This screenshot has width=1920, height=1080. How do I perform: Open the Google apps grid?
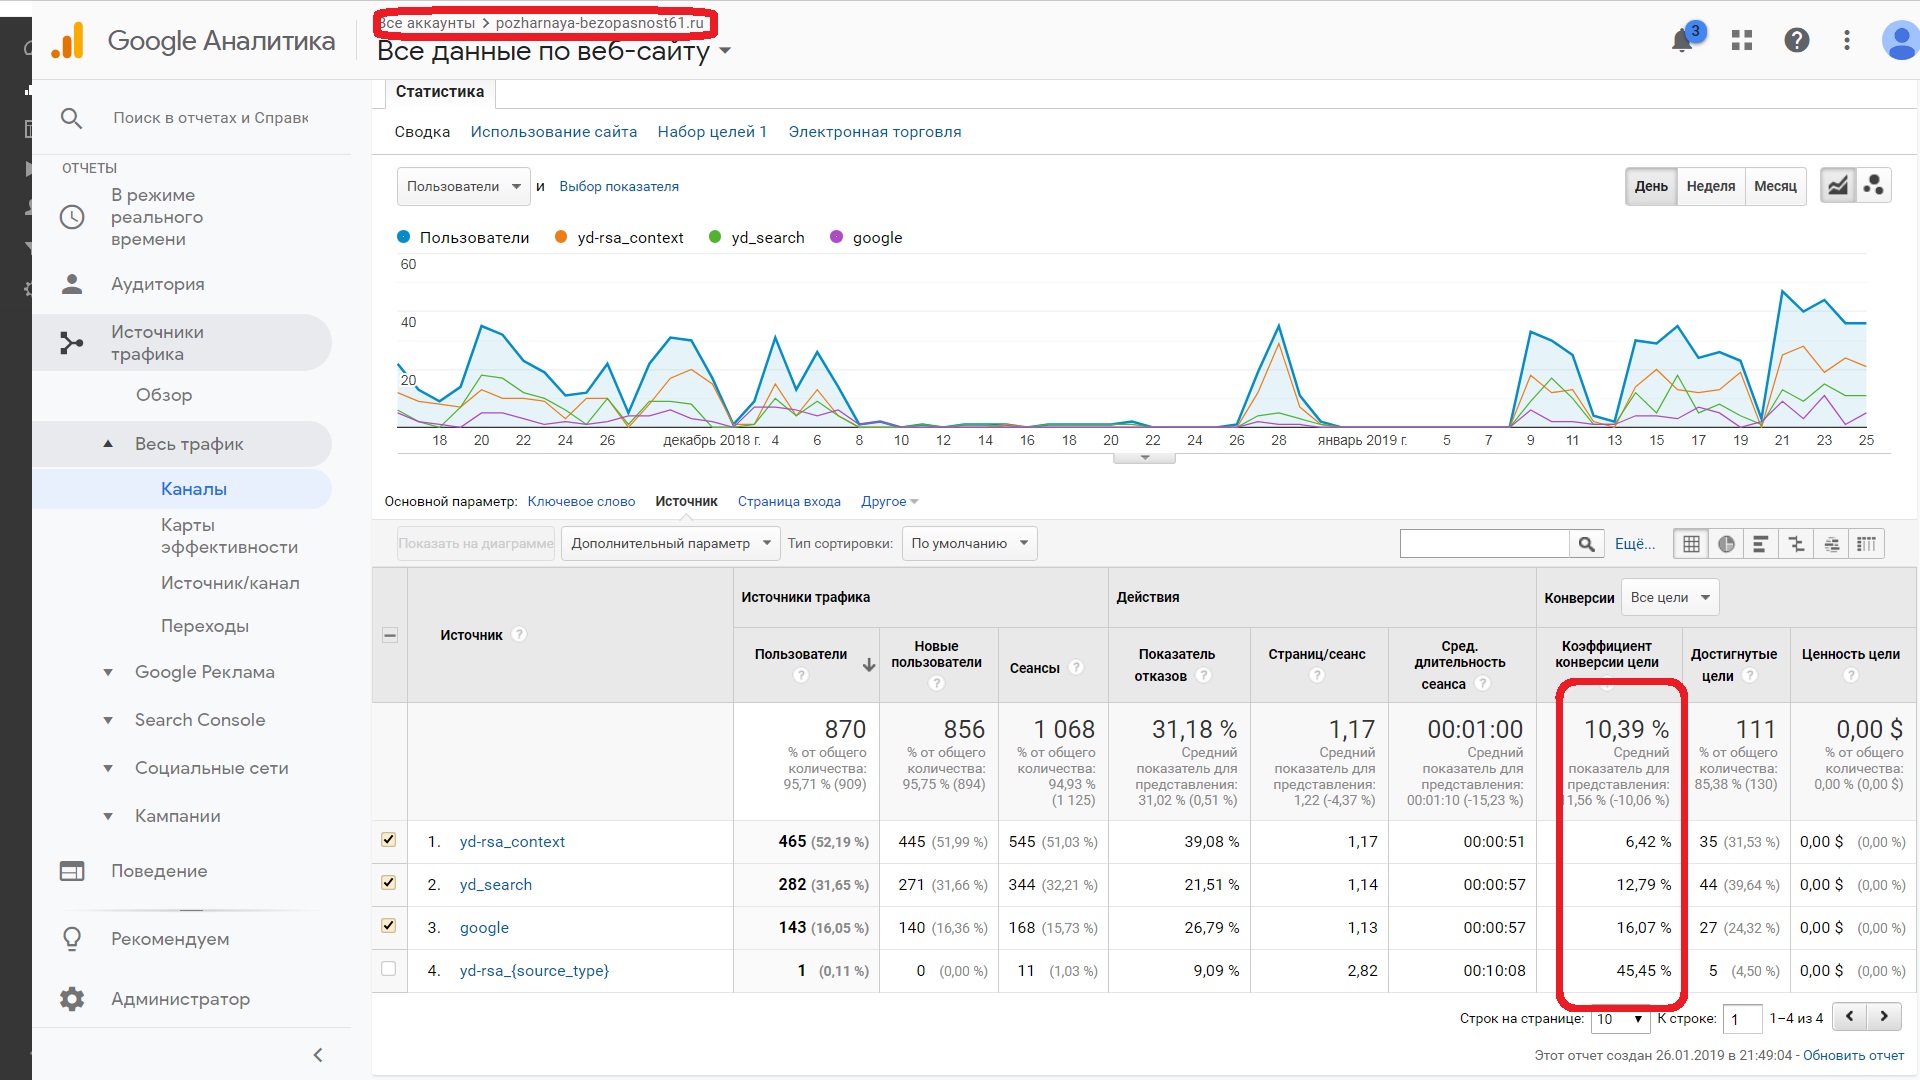pyautogui.click(x=1742, y=40)
